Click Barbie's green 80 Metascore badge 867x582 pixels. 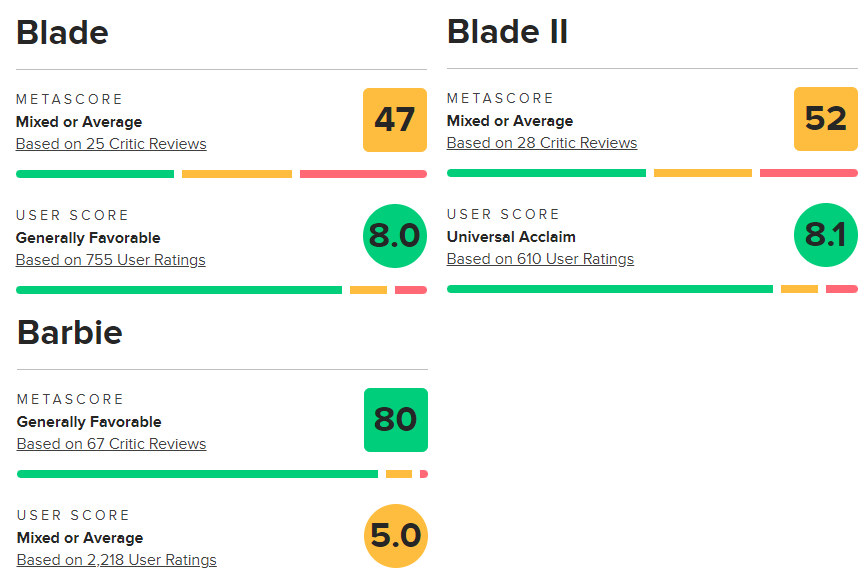pyautogui.click(x=396, y=420)
